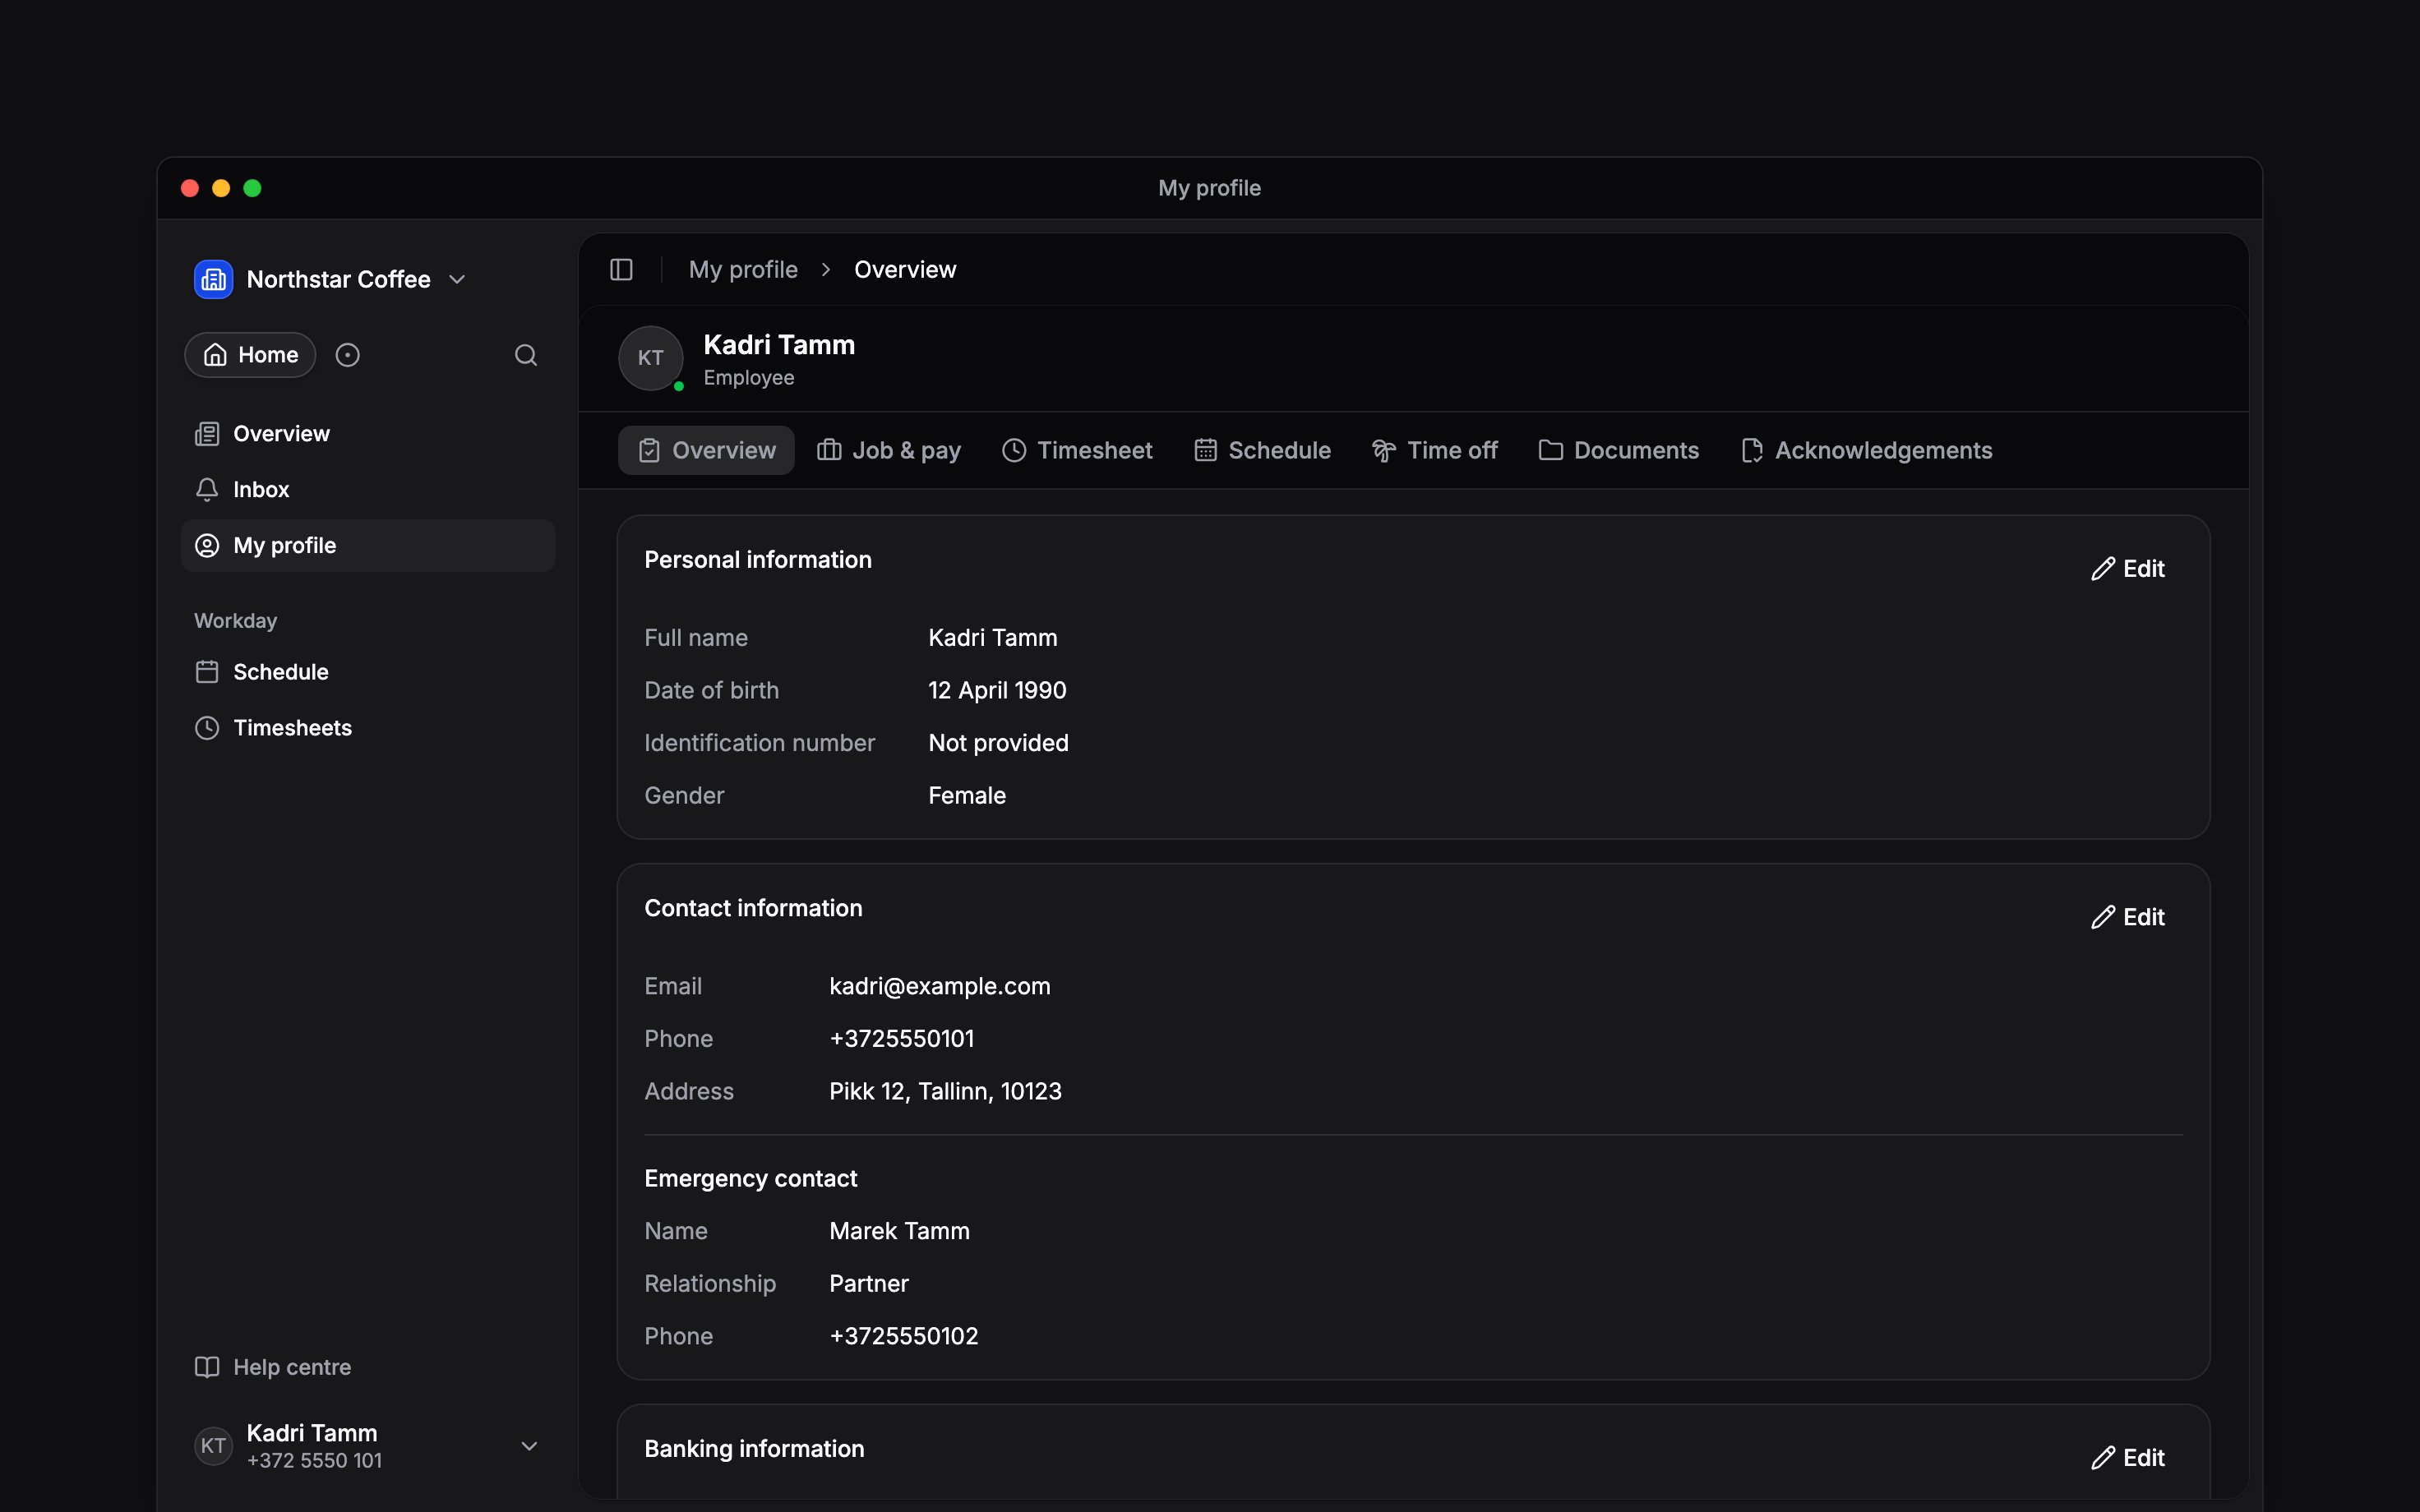
Task: Click the yellow minimize window button
Action: (221, 188)
